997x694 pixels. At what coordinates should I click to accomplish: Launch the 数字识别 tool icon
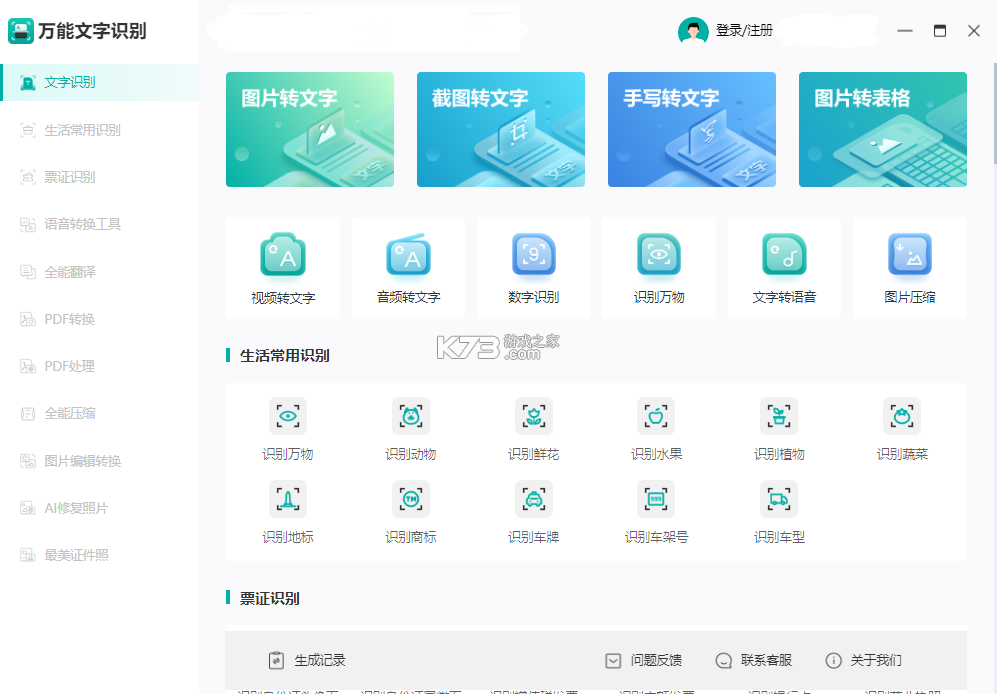(533, 256)
